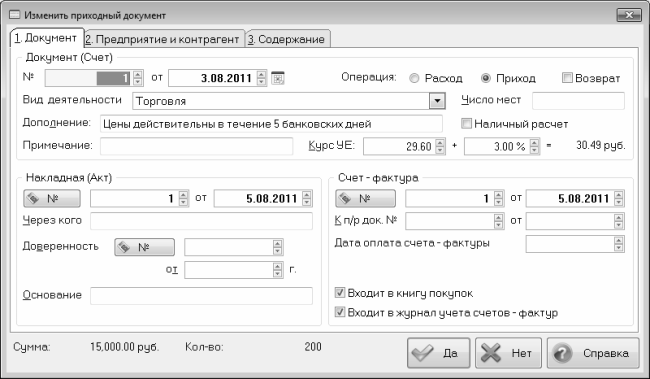Click the Кол-во value 200

(313, 346)
